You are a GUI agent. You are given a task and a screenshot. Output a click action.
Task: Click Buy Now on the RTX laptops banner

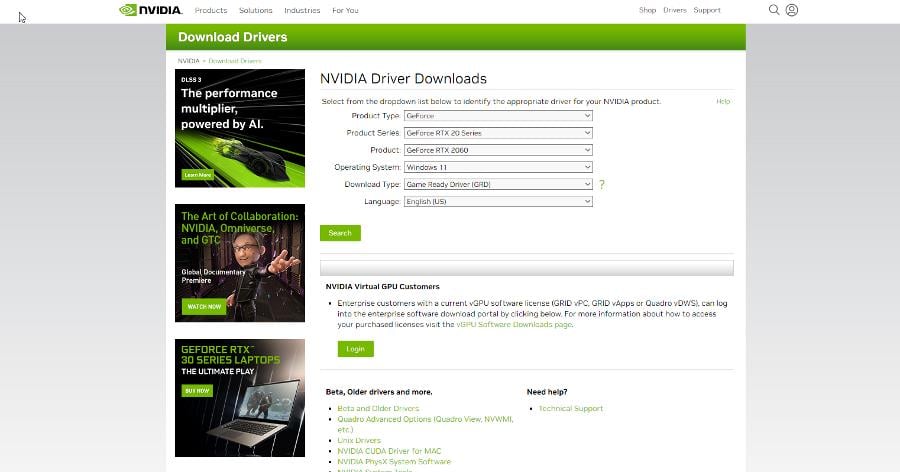(197, 391)
